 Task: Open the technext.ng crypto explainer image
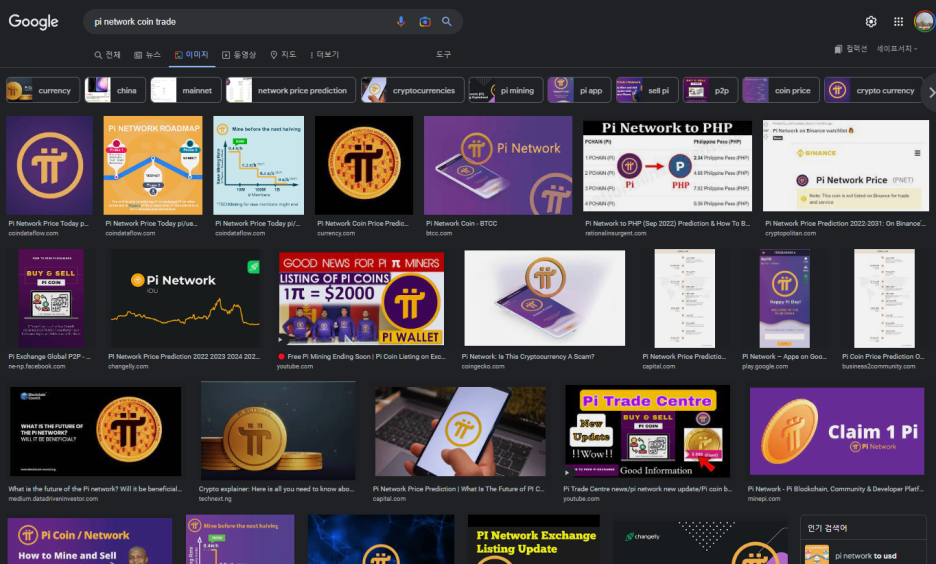pyautogui.click(x=278, y=431)
